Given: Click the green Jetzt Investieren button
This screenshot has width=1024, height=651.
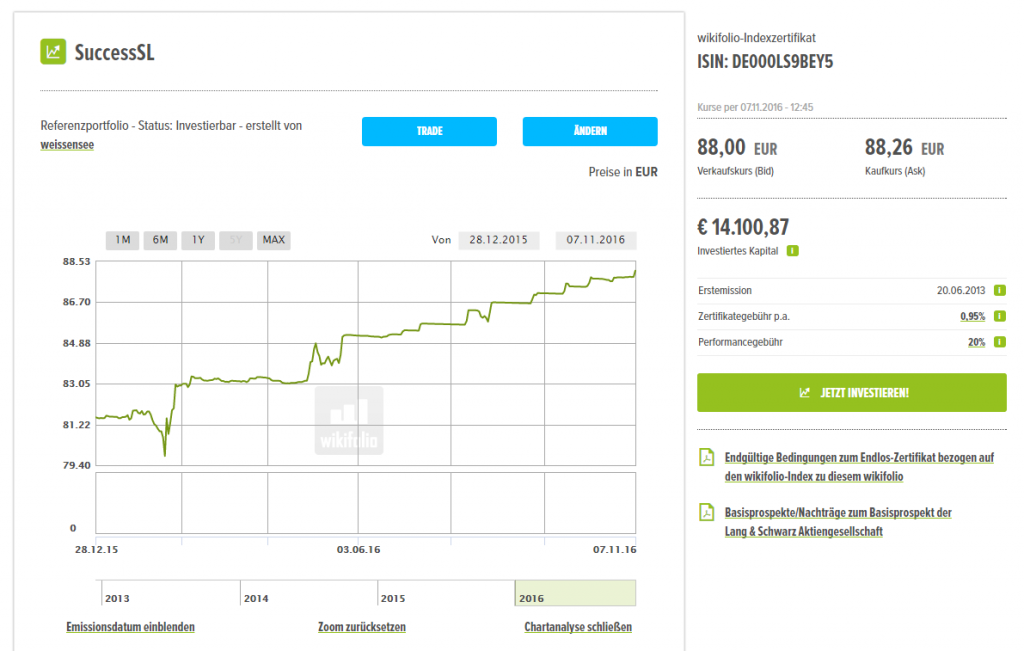Looking at the screenshot, I should 851,393.
